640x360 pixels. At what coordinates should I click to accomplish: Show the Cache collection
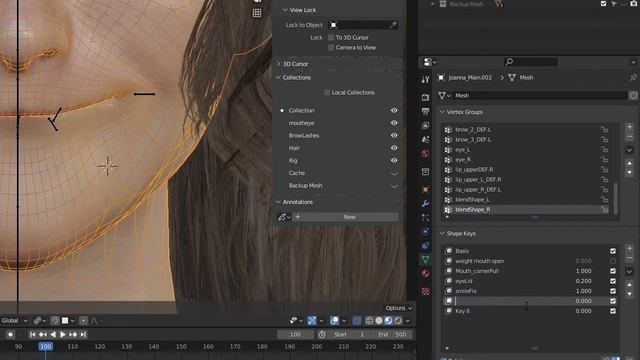pyautogui.click(x=394, y=173)
